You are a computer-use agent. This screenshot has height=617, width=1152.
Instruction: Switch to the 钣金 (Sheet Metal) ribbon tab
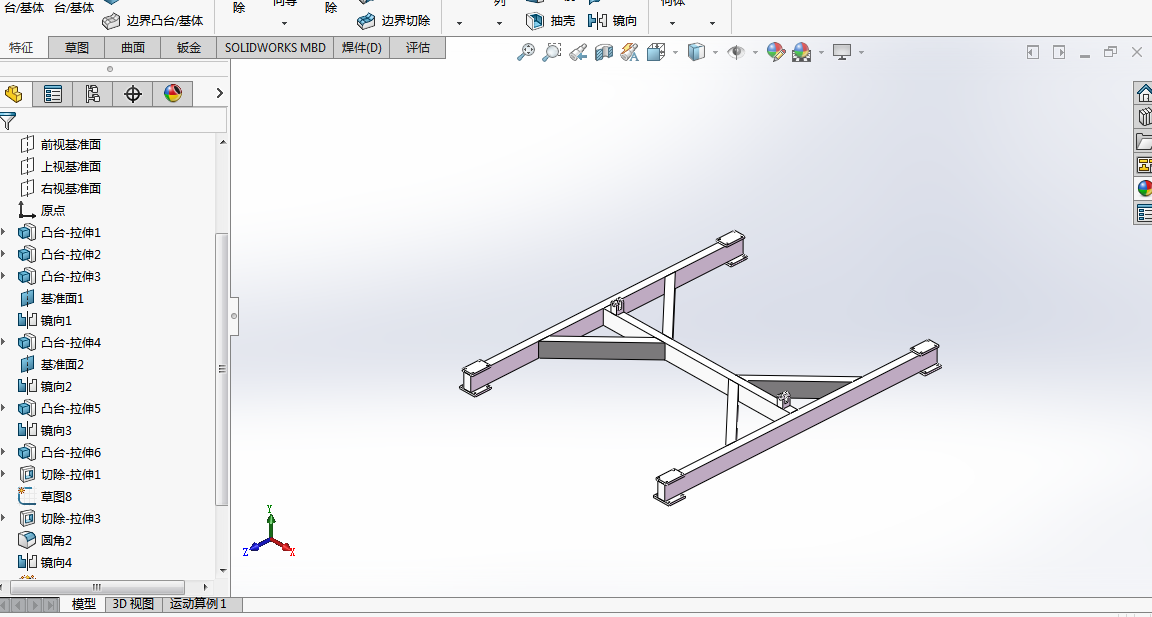point(189,48)
